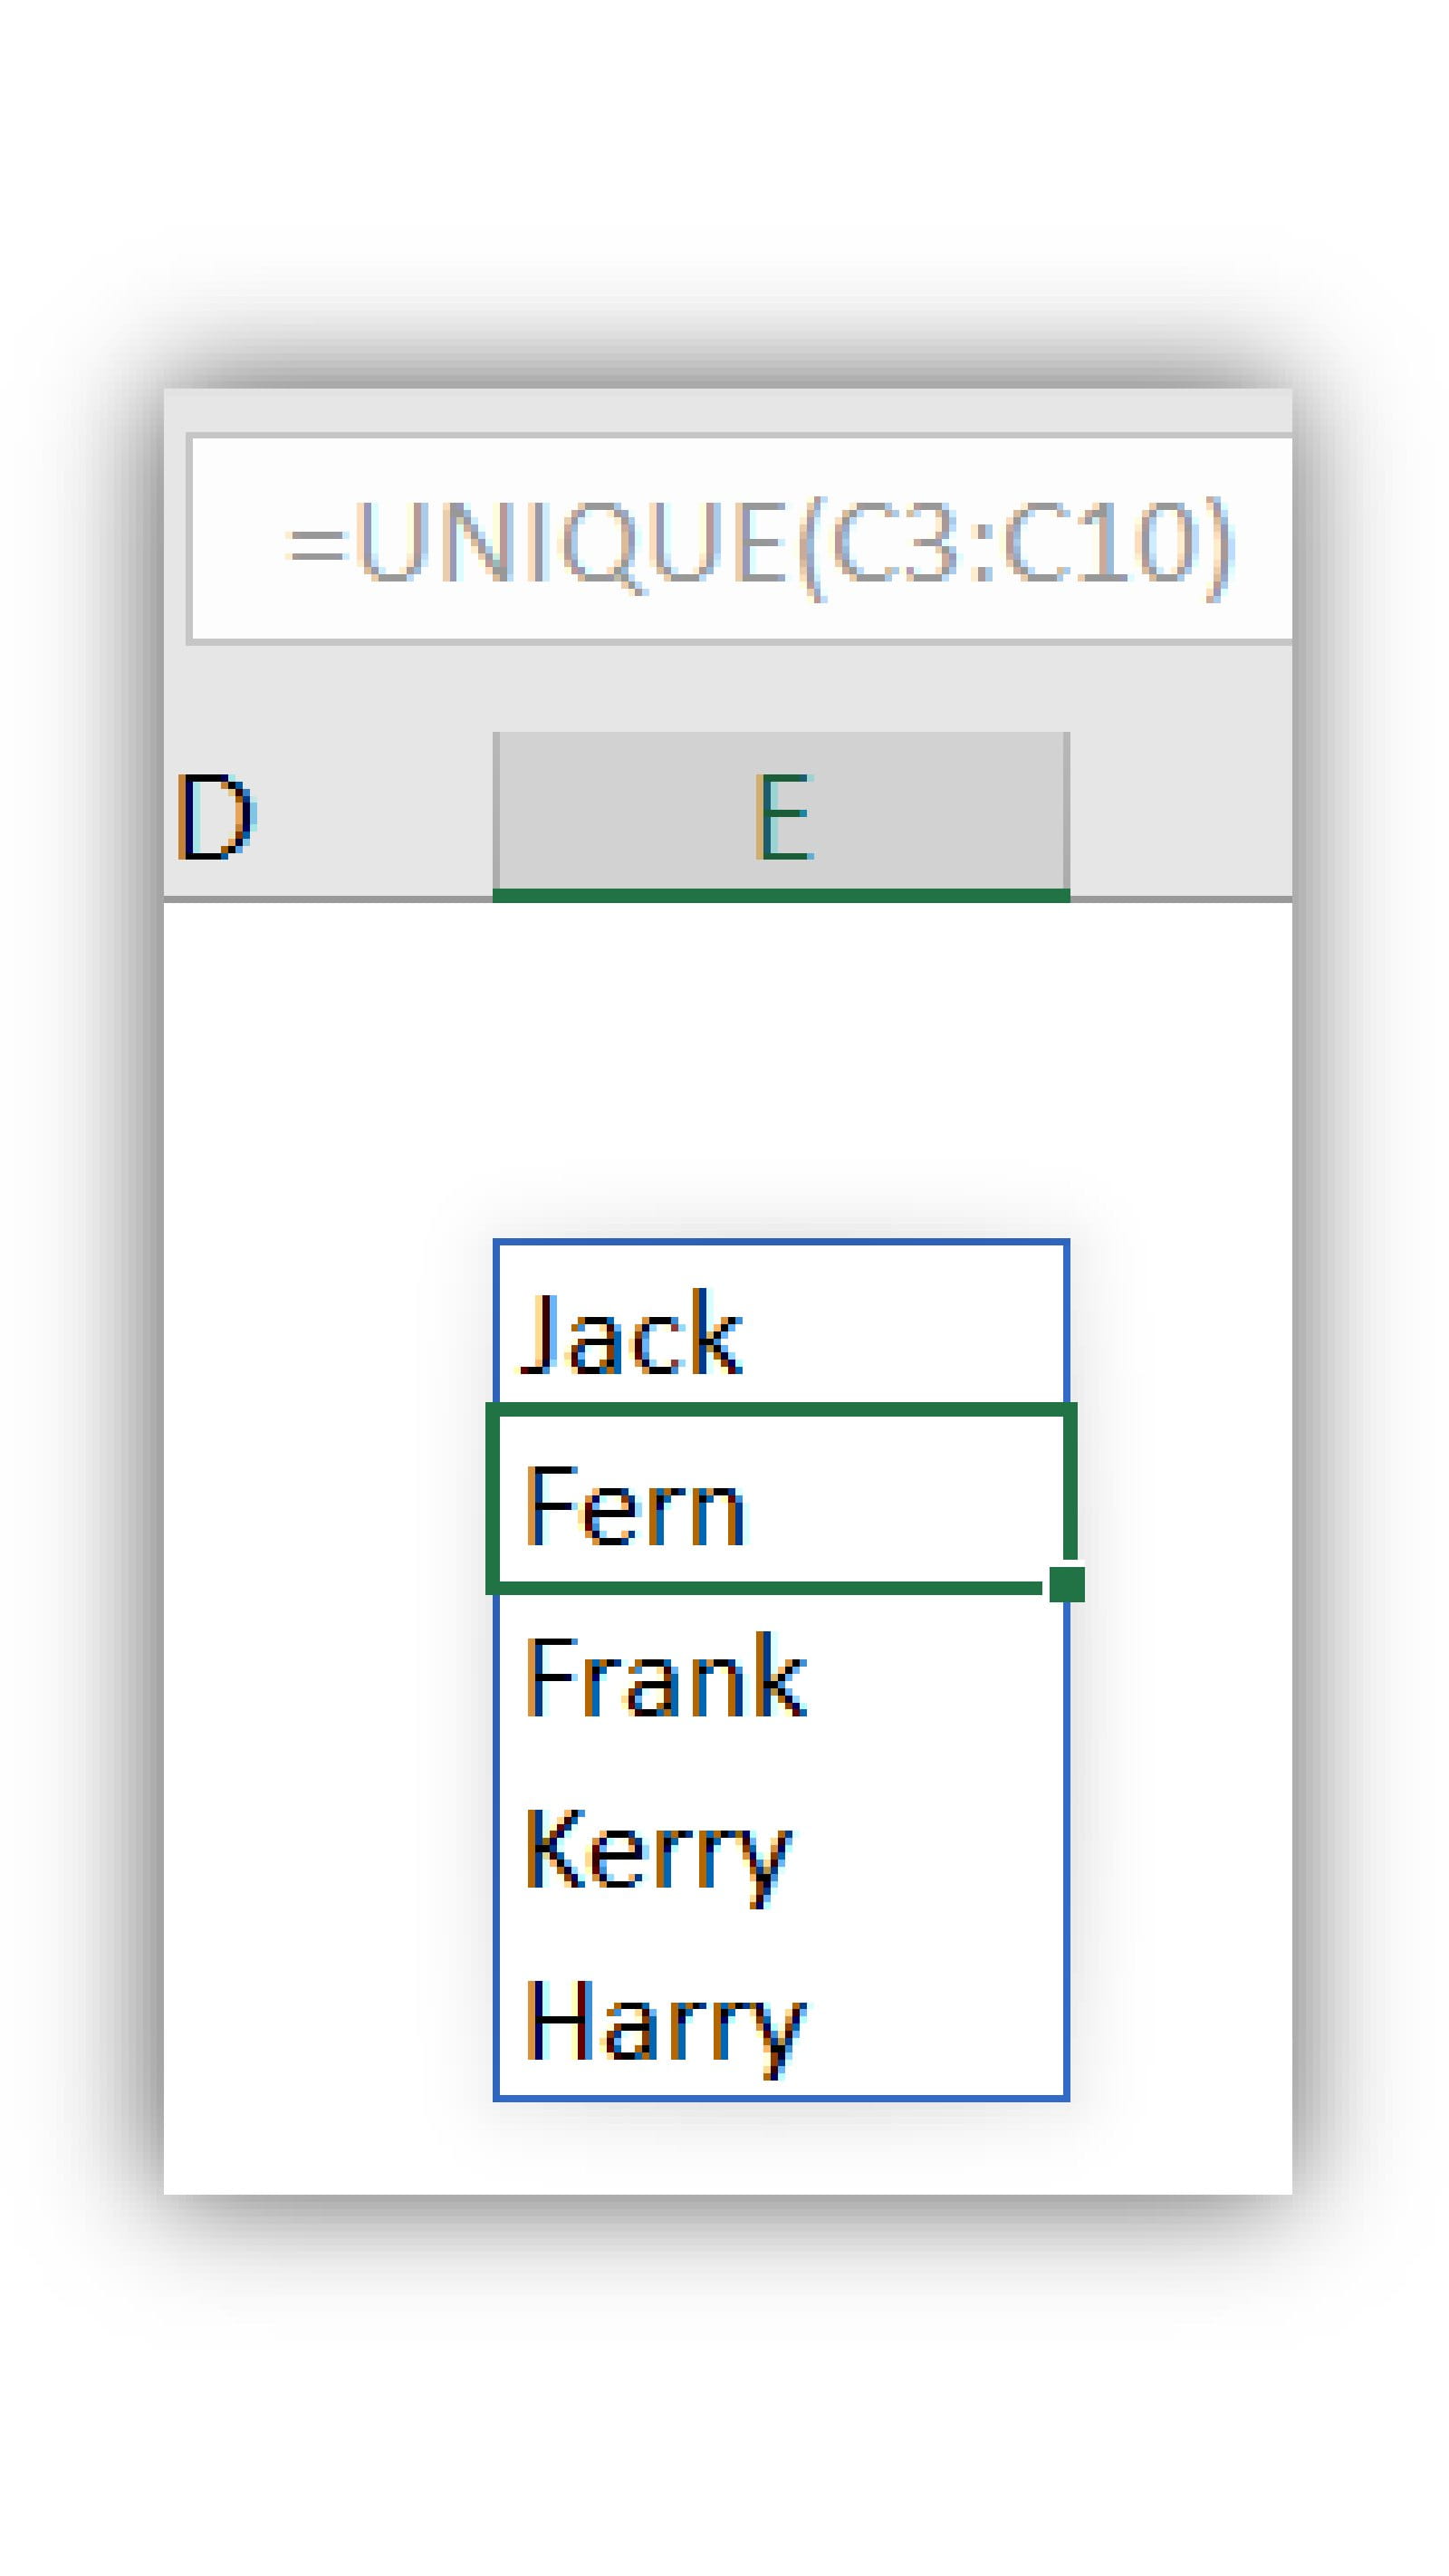Select the empty cell directly above Jack
Image resolution: width=1449 pixels, height=2576 pixels.
[781, 1155]
